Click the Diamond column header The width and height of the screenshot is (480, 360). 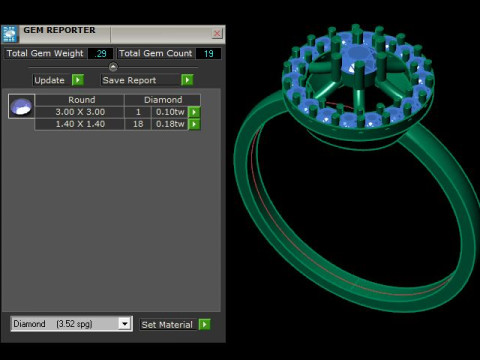pyautogui.click(x=163, y=100)
